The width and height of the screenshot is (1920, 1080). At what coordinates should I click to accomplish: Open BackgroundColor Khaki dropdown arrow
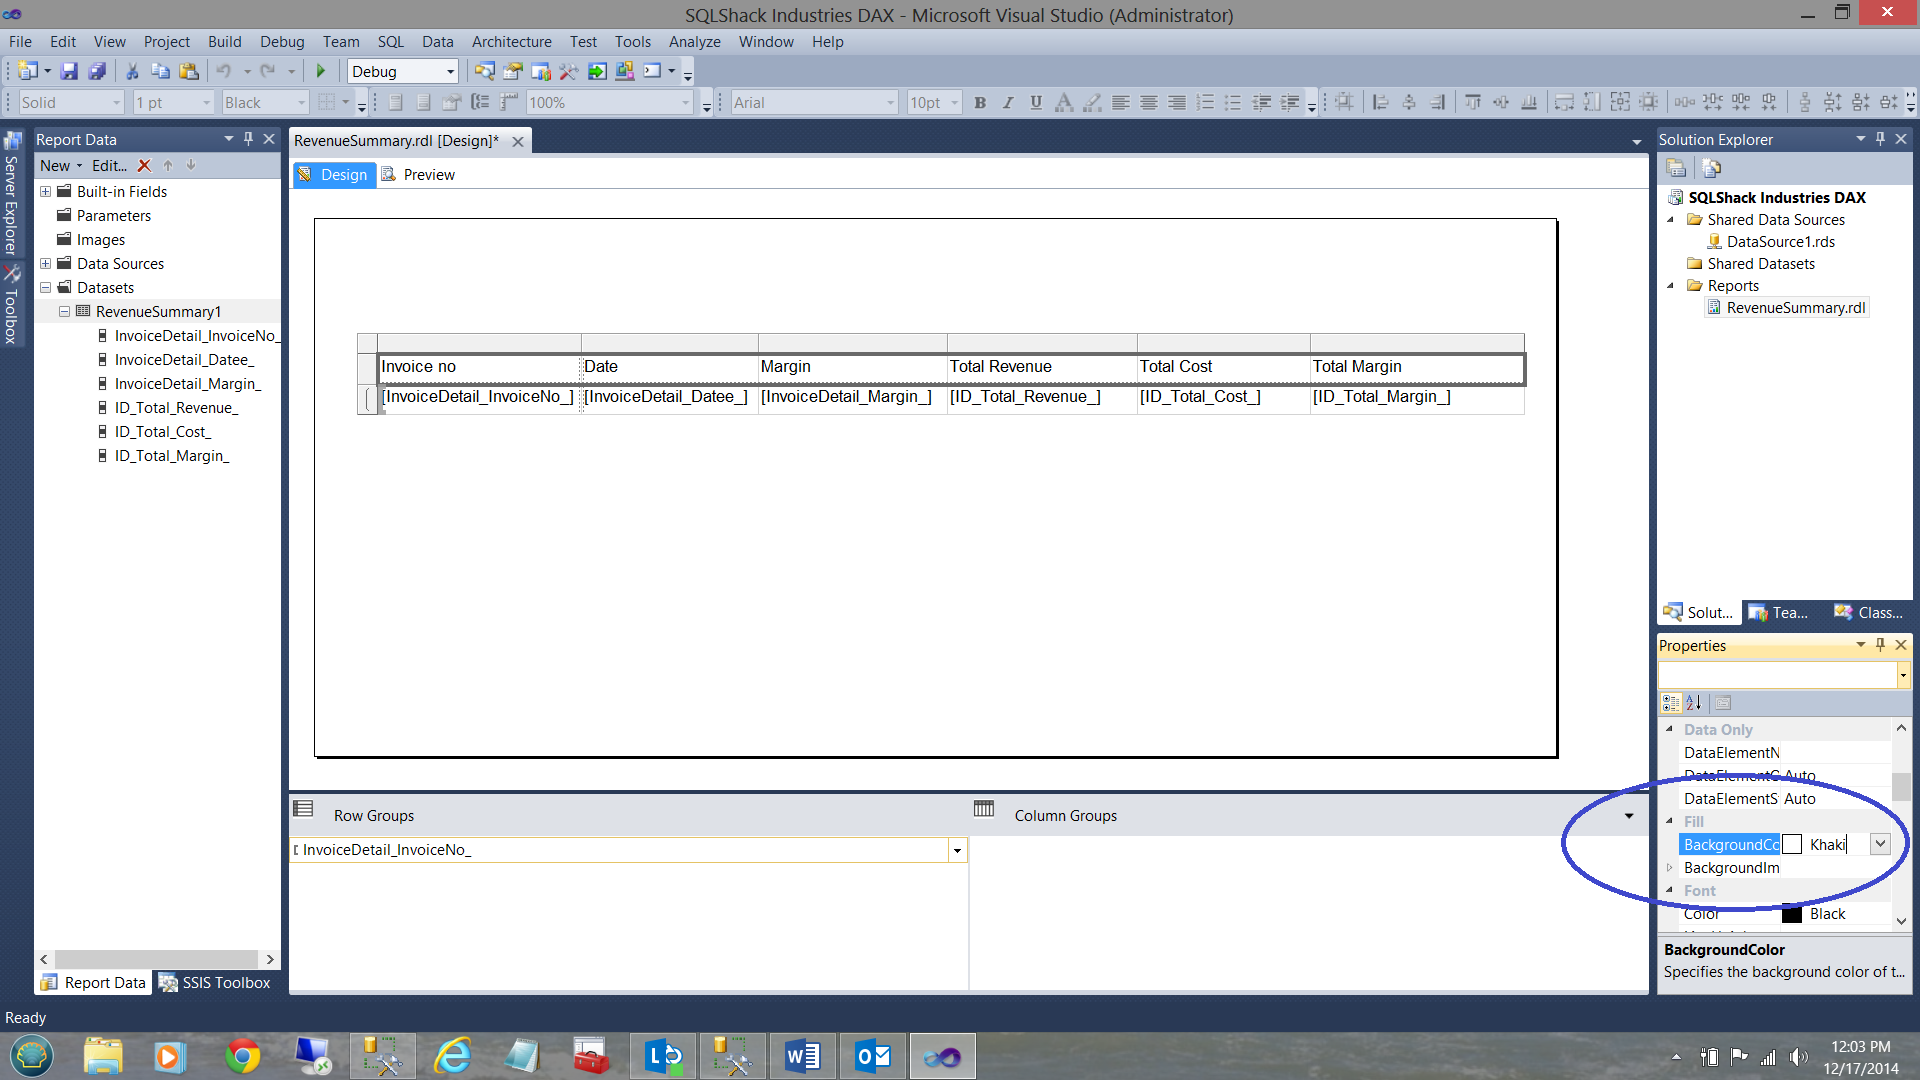tap(1880, 844)
